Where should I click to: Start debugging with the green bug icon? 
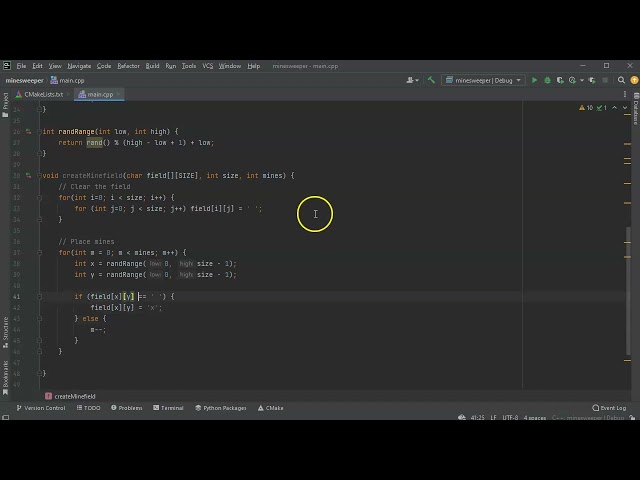547,80
